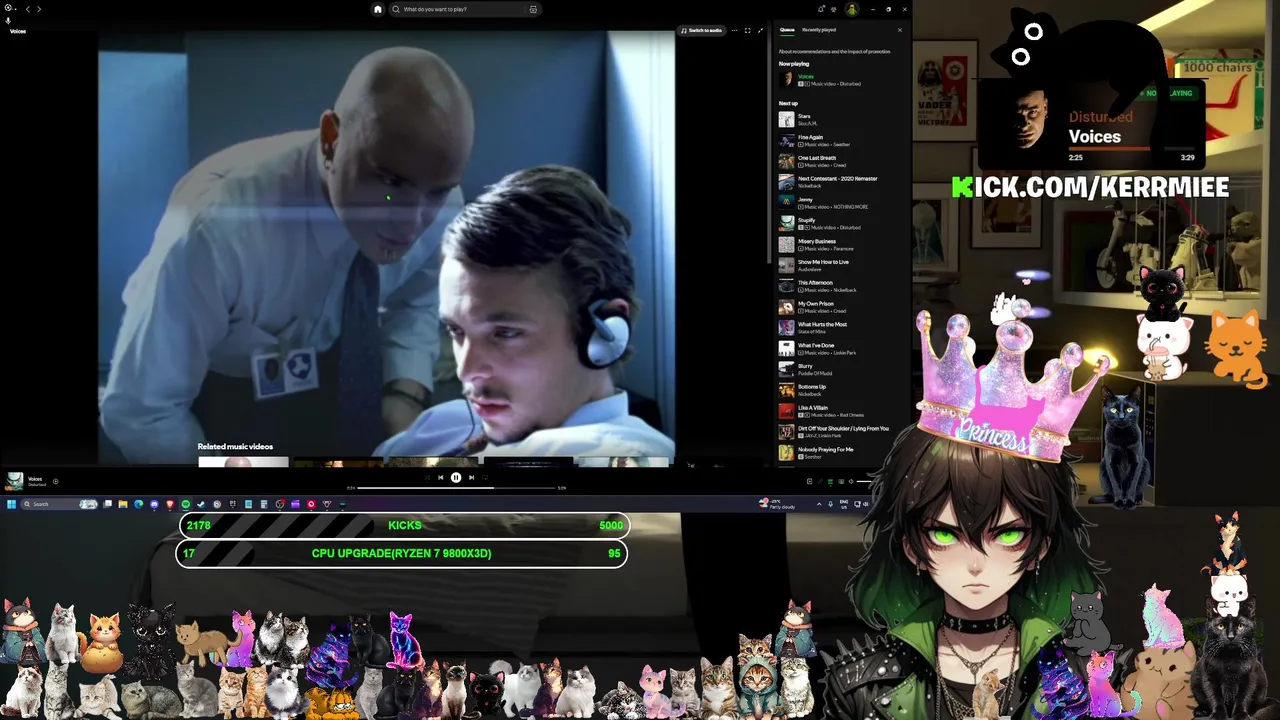
Task: Play Dirt Off Your Shoulder / Lying From You
Action: point(842,432)
